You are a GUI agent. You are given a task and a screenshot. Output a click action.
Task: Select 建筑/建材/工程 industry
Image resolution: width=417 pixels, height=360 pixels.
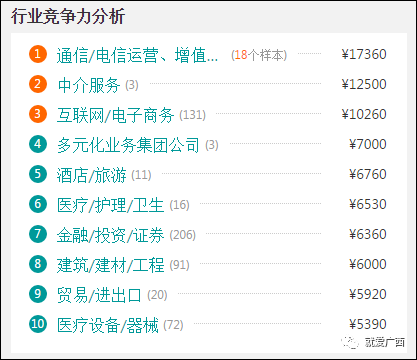pos(110,265)
